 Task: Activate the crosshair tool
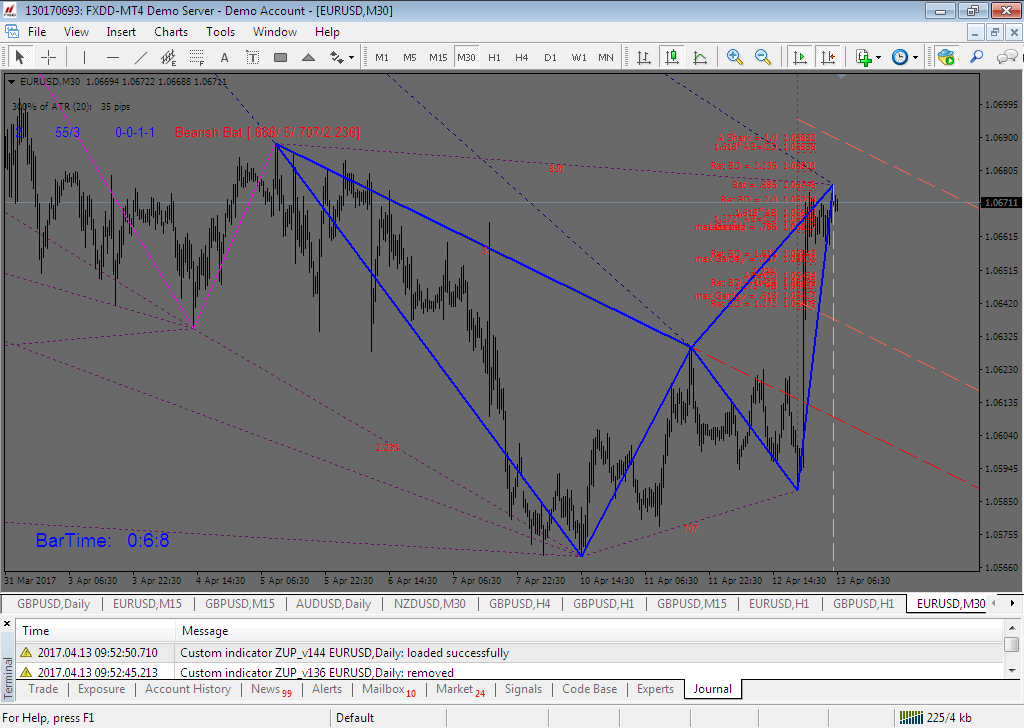48,57
